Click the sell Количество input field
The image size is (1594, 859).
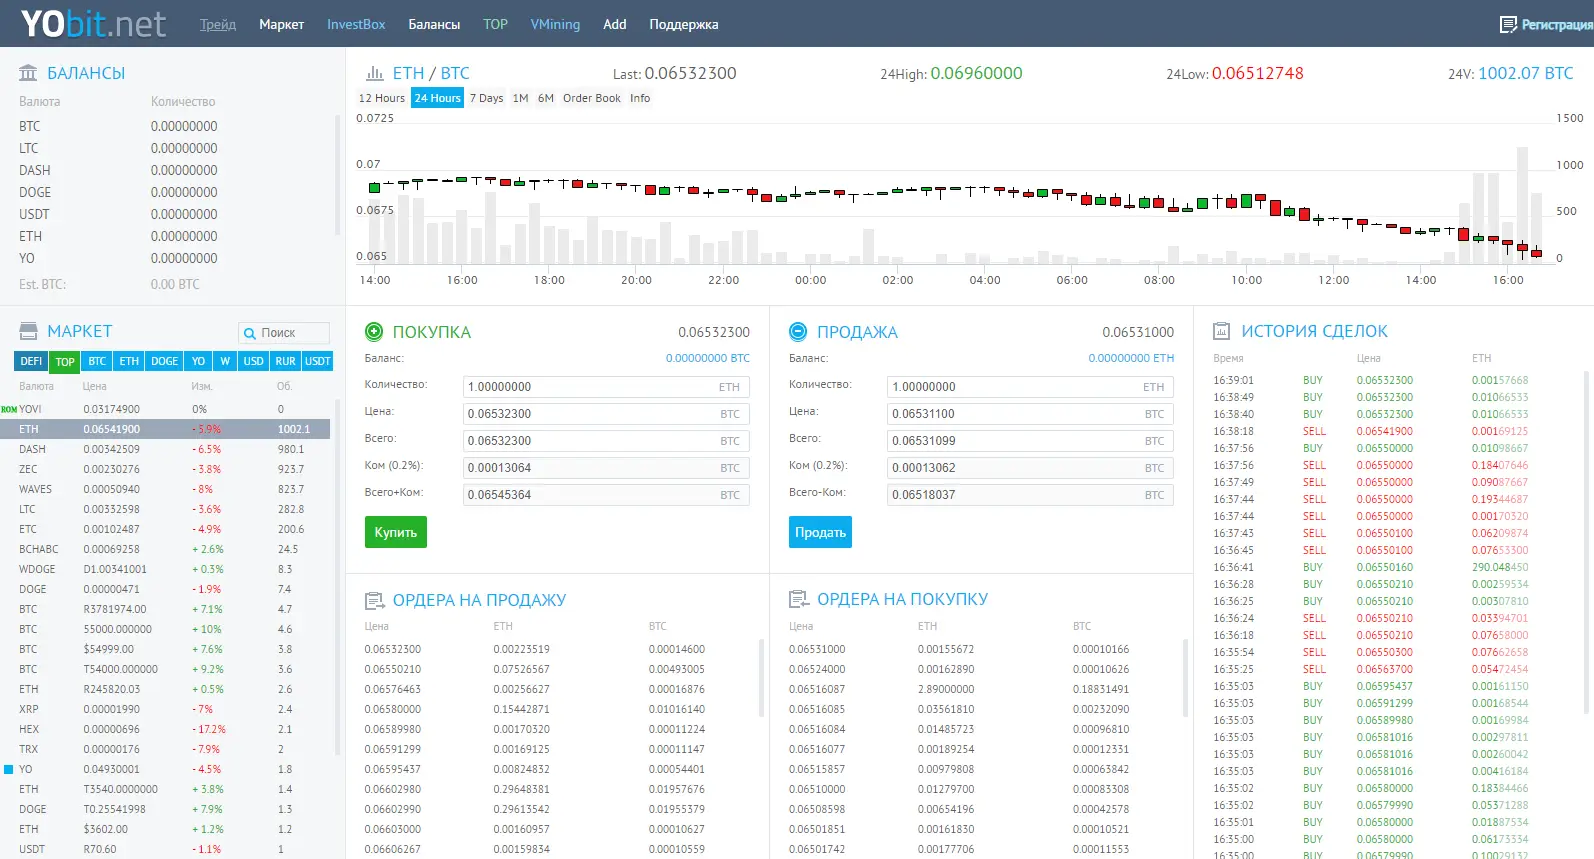(x=1031, y=387)
